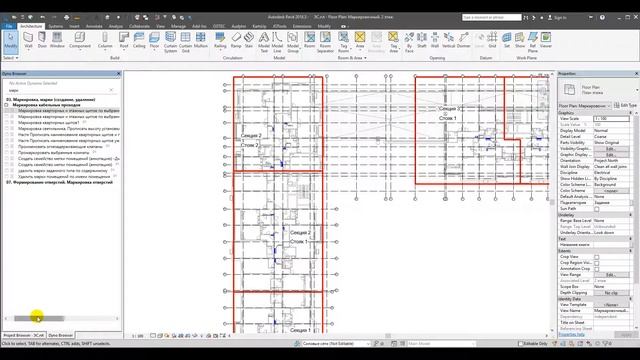The height and width of the screenshot is (360, 640).
Task: Toggle the Sun Path checkbox
Action: [596, 209]
